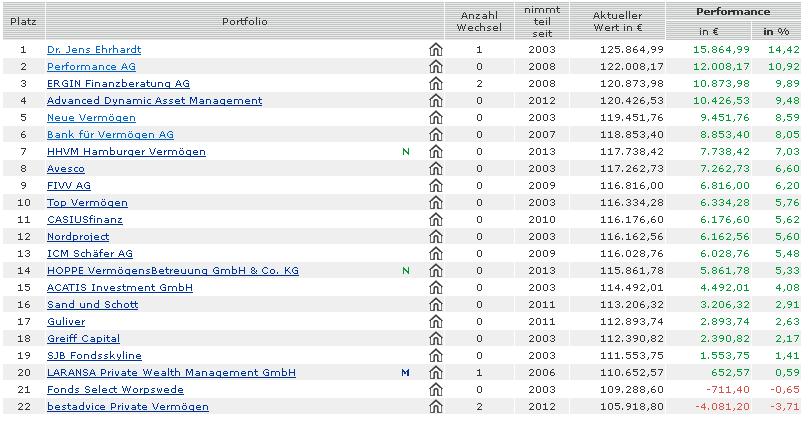Viewport: 810px width, 427px height.
Task: Click the M badge beside LARANSA Private Wealth
Action: click(406, 373)
